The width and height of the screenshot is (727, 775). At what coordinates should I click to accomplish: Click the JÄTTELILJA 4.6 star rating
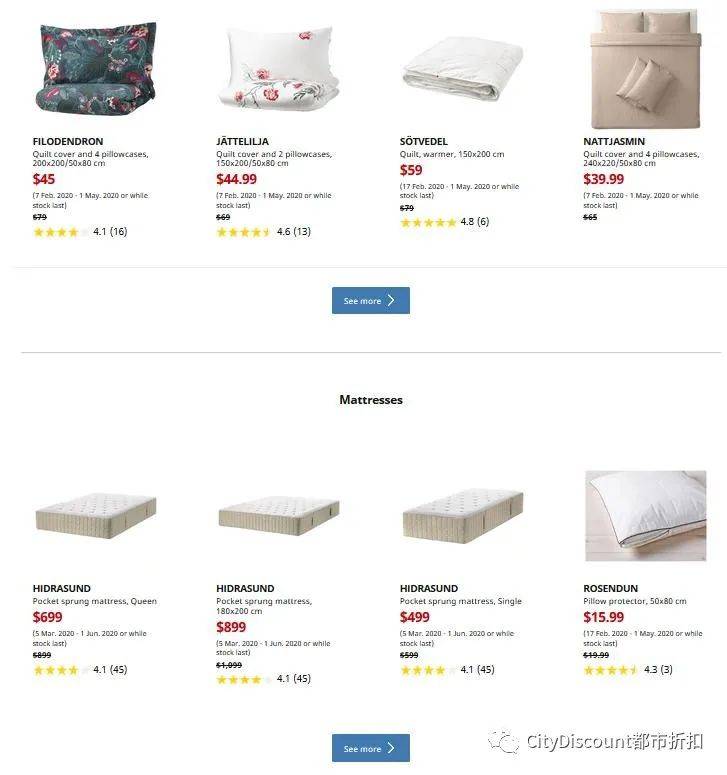(263, 232)
